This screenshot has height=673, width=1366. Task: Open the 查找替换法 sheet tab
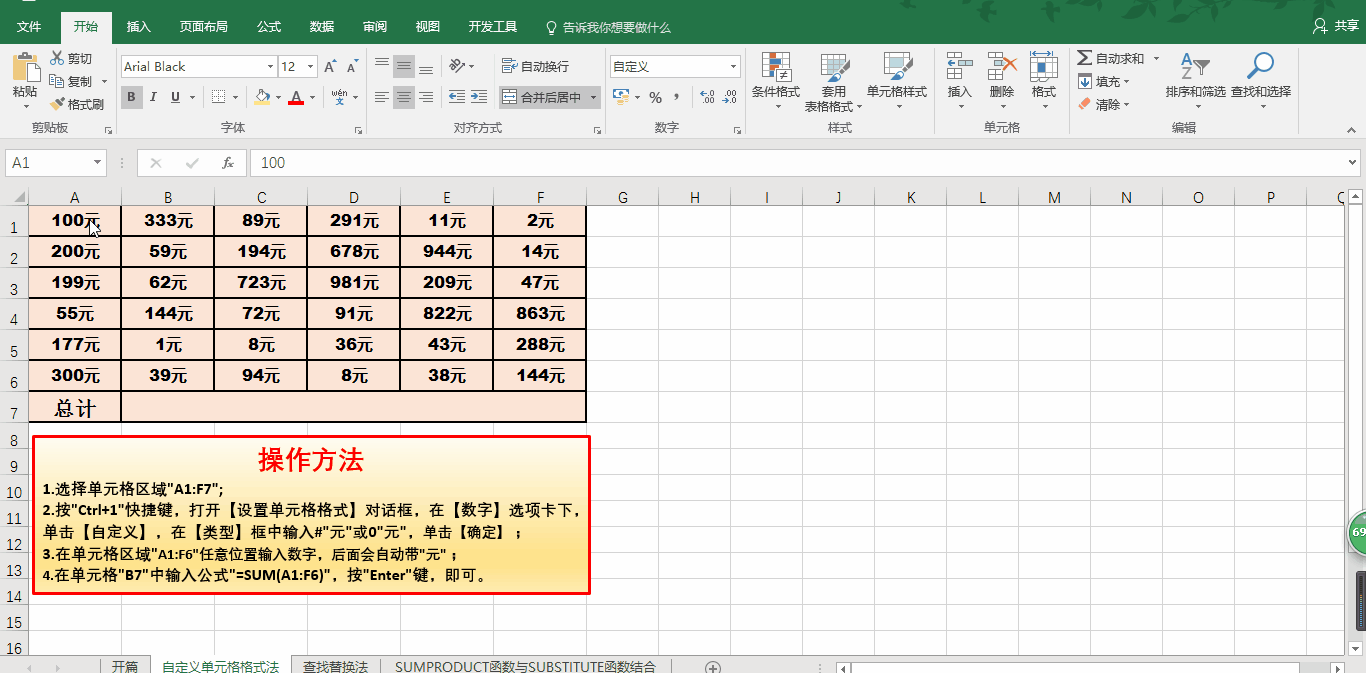tap(335, 666)
